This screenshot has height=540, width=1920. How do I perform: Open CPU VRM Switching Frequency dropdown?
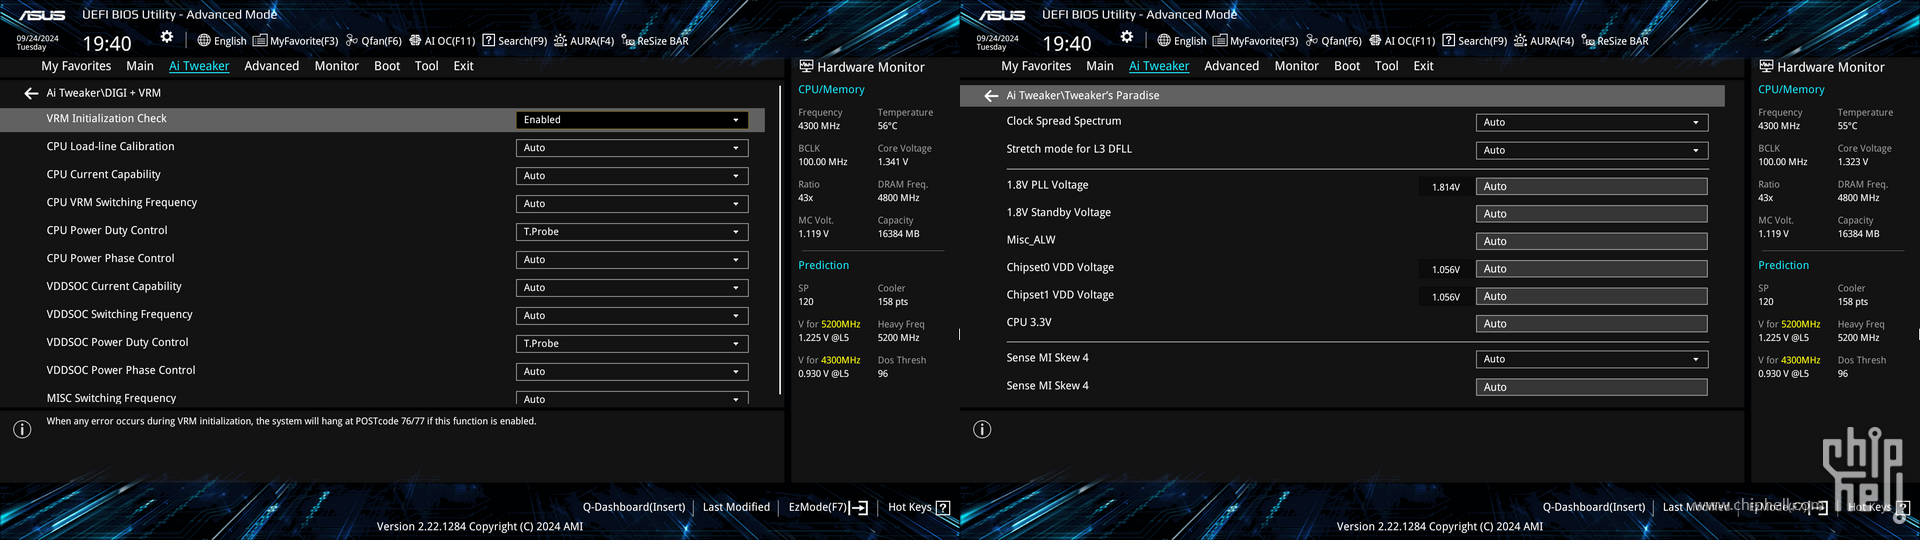632,204
